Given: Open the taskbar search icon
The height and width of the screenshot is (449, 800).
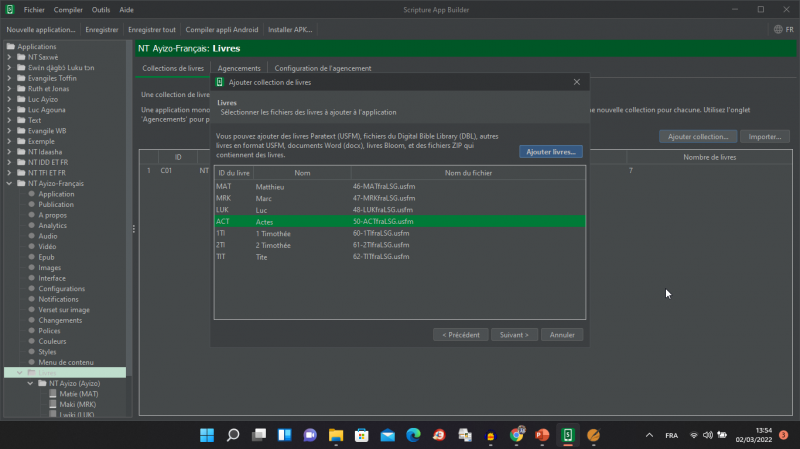Looking at the screenshot, I should point(232,435).
